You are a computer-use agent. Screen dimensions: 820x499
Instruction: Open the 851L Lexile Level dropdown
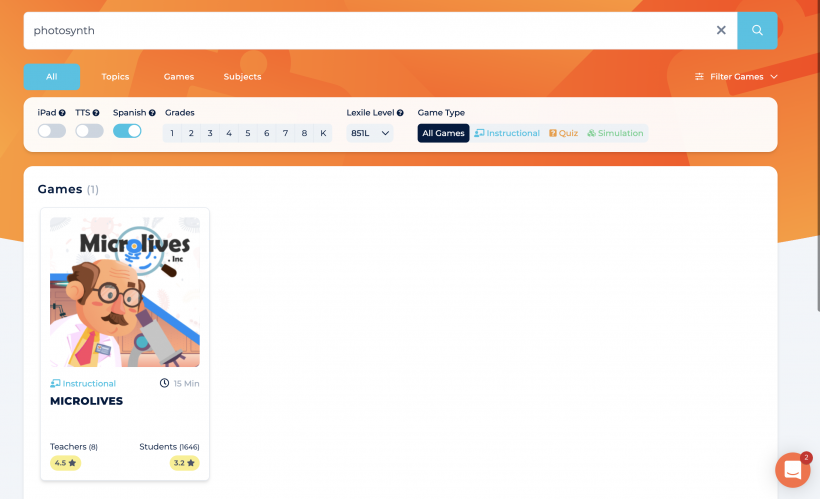(370, 133)
